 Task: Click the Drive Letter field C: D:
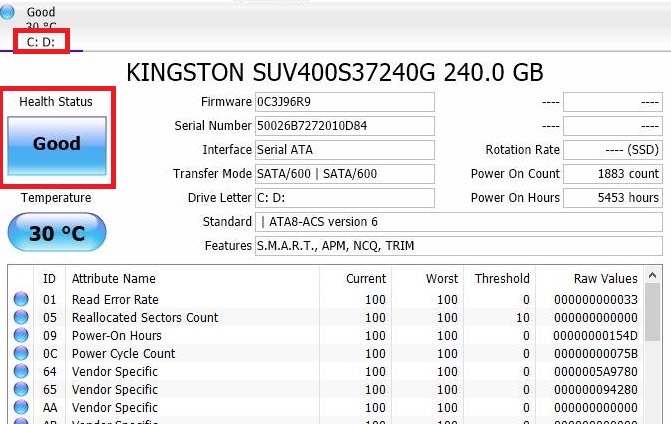click(x=344, y=198)
